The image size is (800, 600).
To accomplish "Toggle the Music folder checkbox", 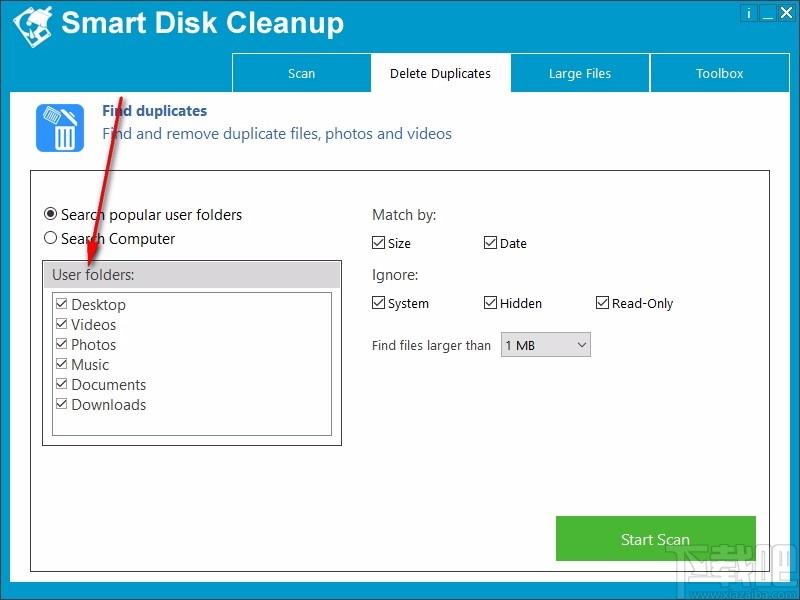I will (62, 364).
